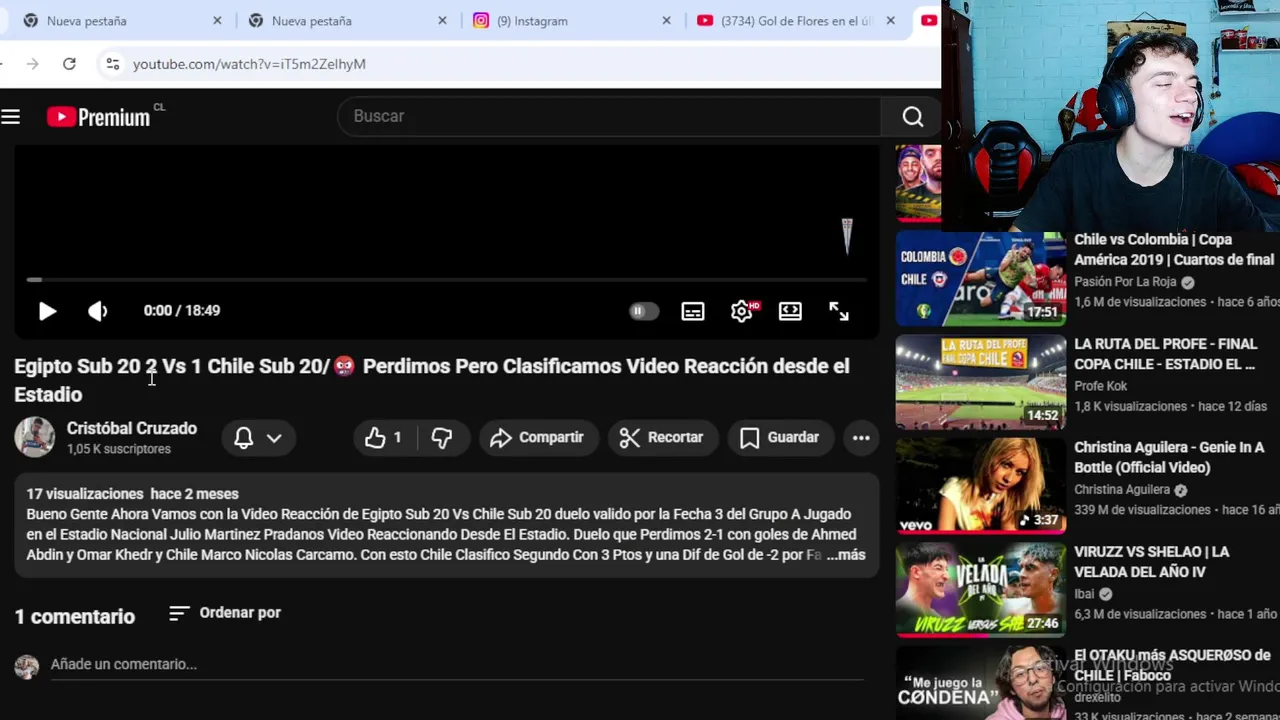Open the Ordenar por sort menu

coord(225,613)
